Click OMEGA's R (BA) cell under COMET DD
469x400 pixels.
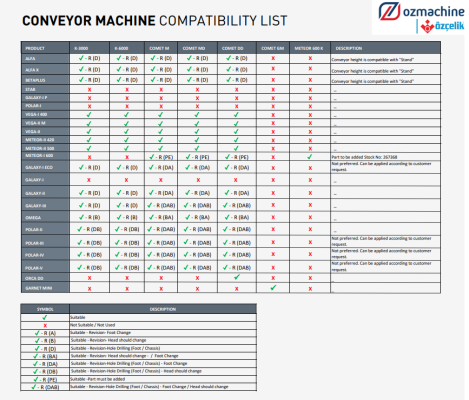[237, 217]
